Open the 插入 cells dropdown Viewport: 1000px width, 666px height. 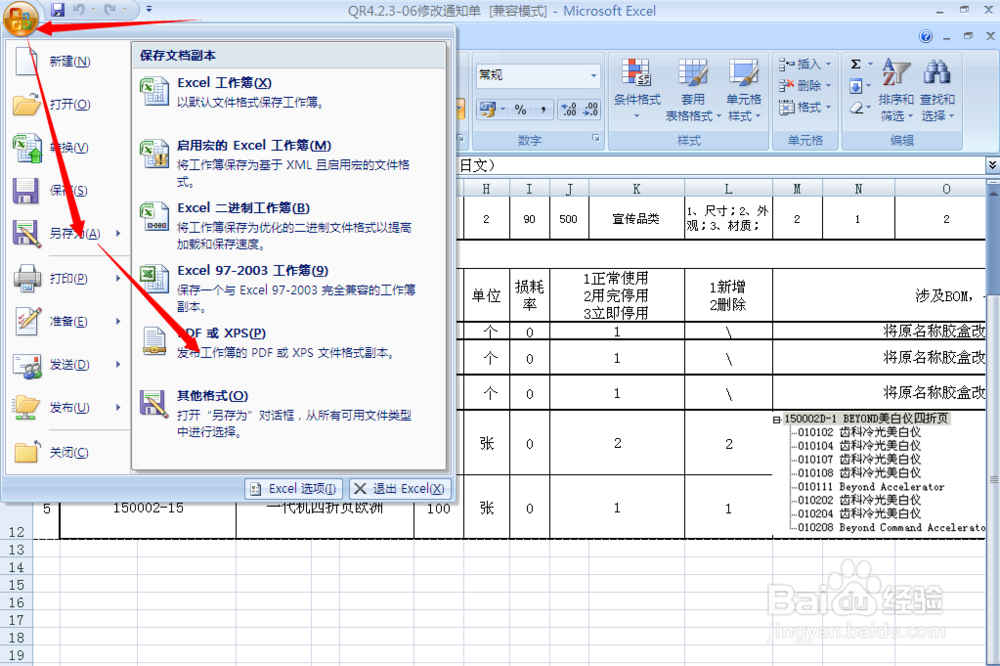tap(805, 64)
